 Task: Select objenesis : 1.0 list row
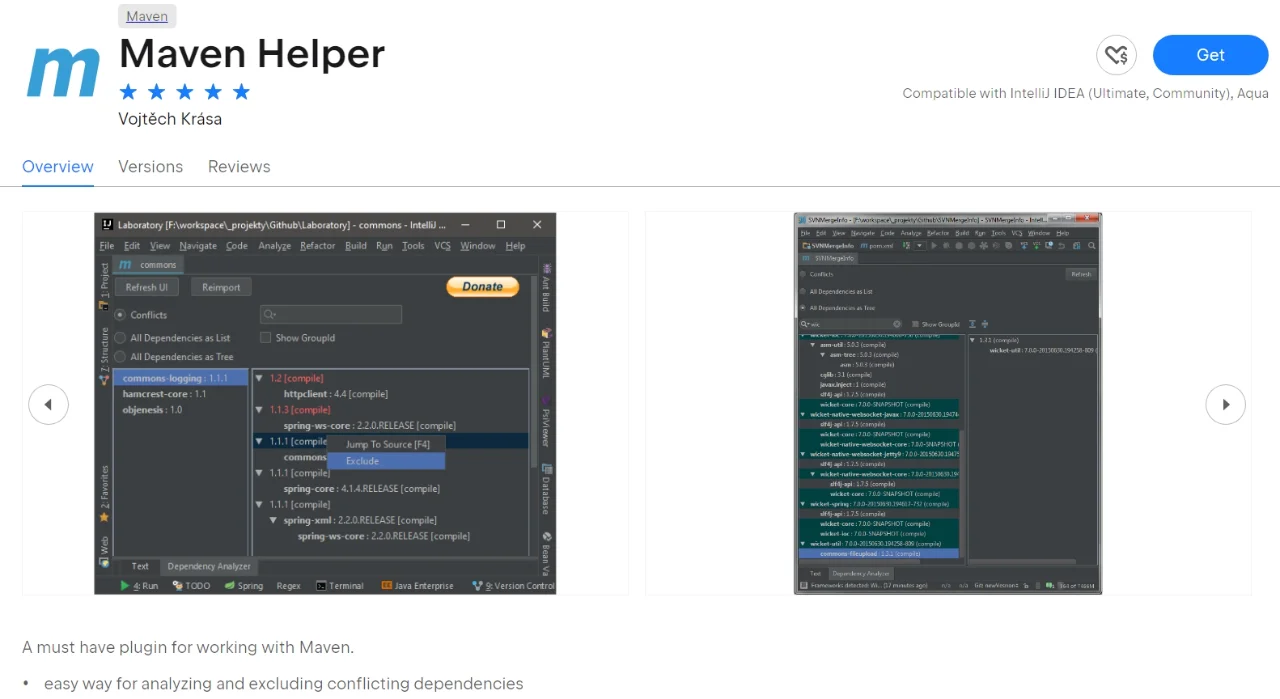tap(181, 410)
